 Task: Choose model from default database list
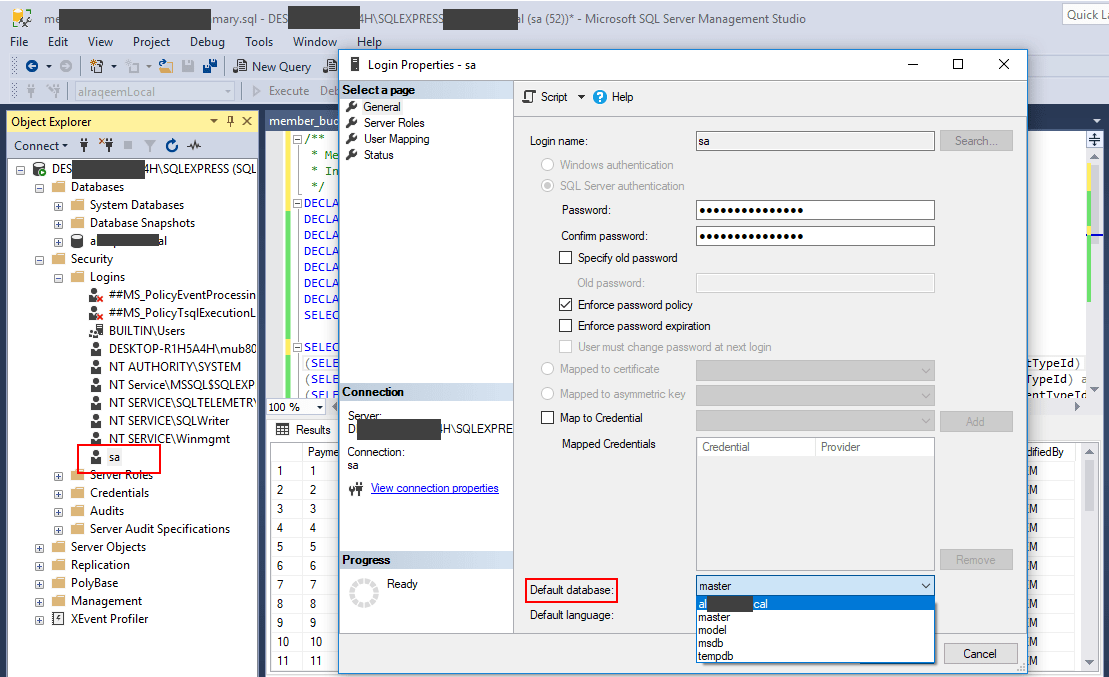click(x=815, y=630)
